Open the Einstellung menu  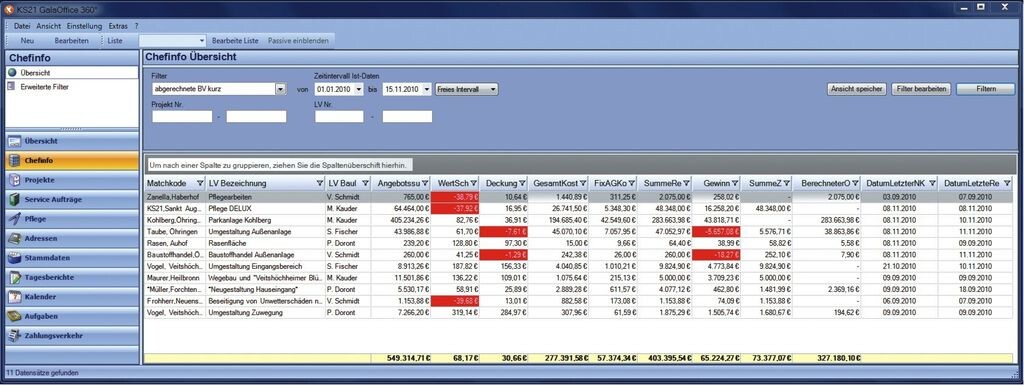tap(84, 26)
